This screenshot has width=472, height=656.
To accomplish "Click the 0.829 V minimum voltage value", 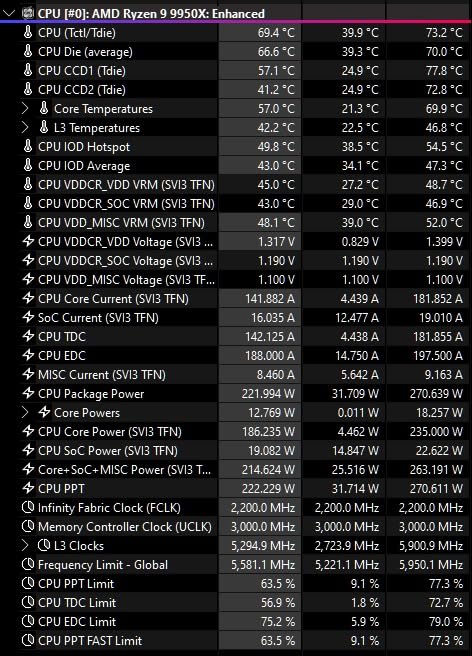I will pyautogui.click(x=360, y=242).
